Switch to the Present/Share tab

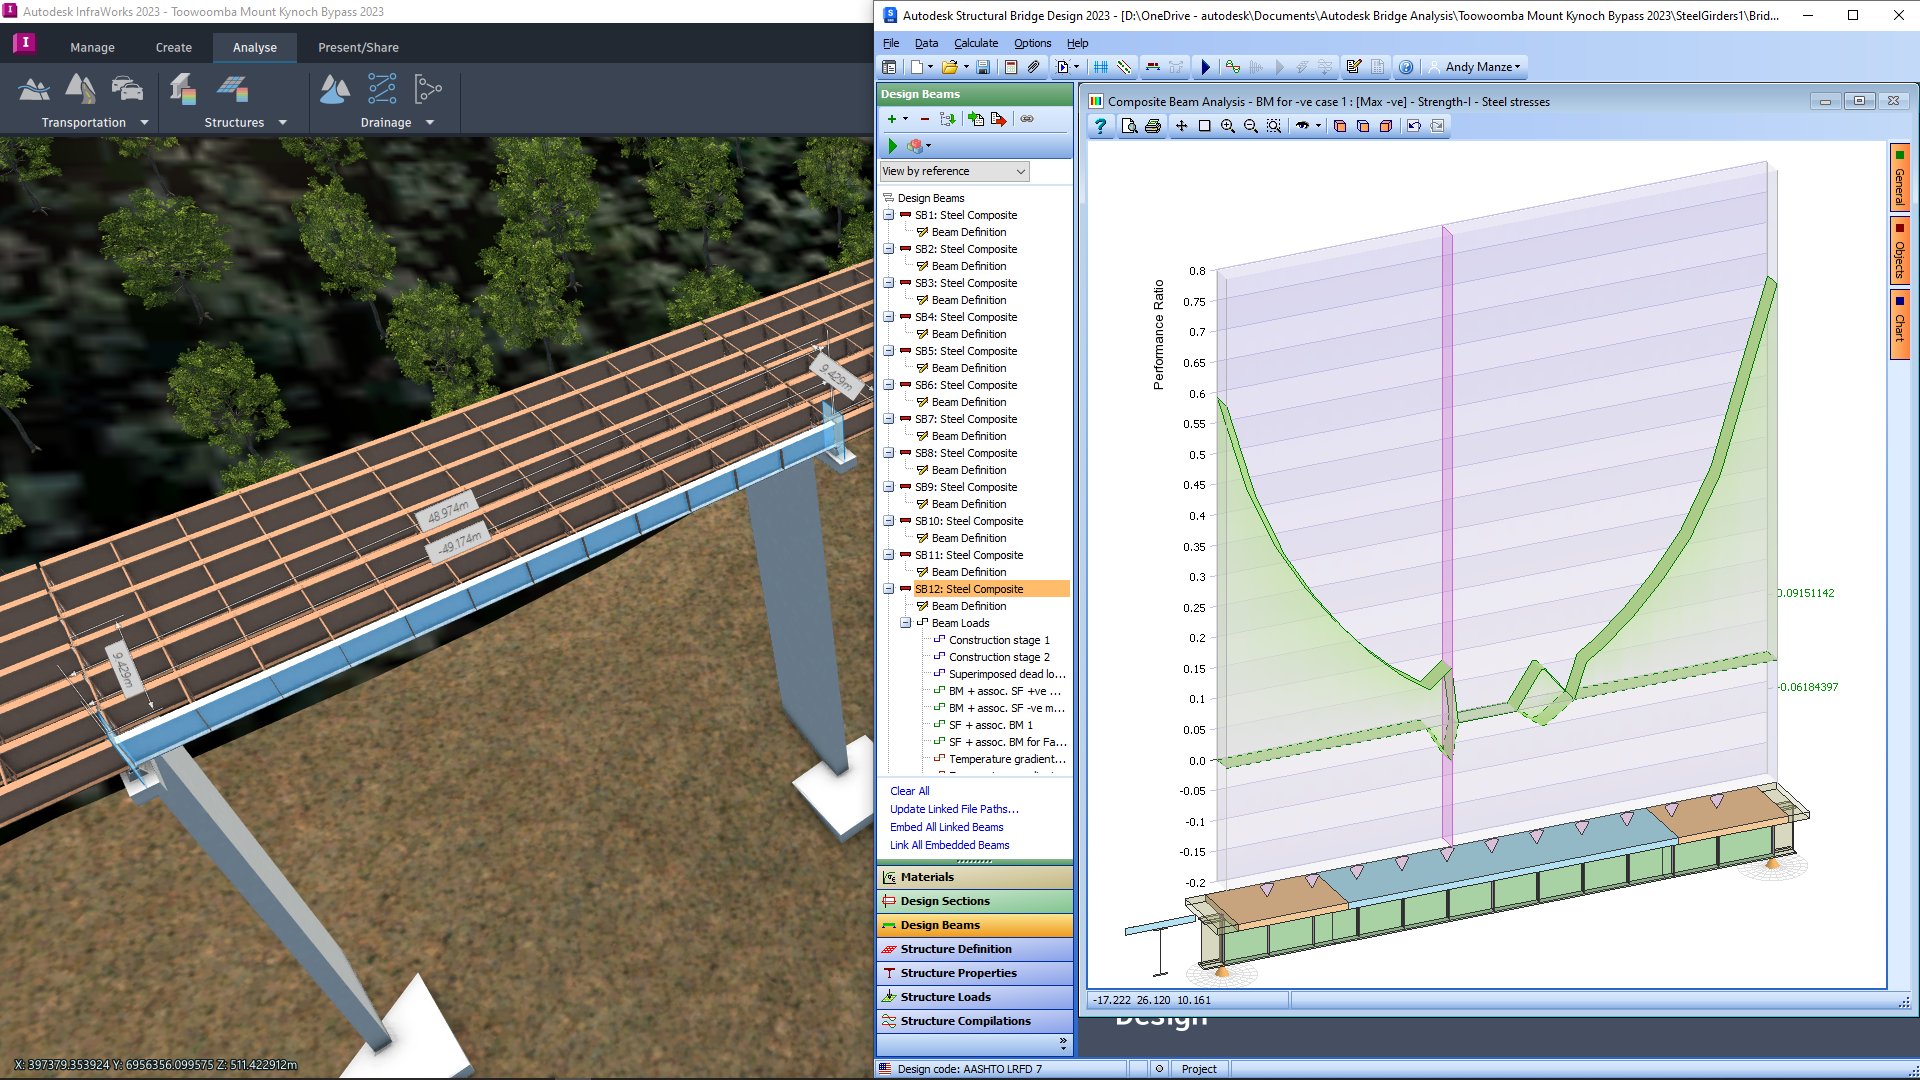point(358,47)
